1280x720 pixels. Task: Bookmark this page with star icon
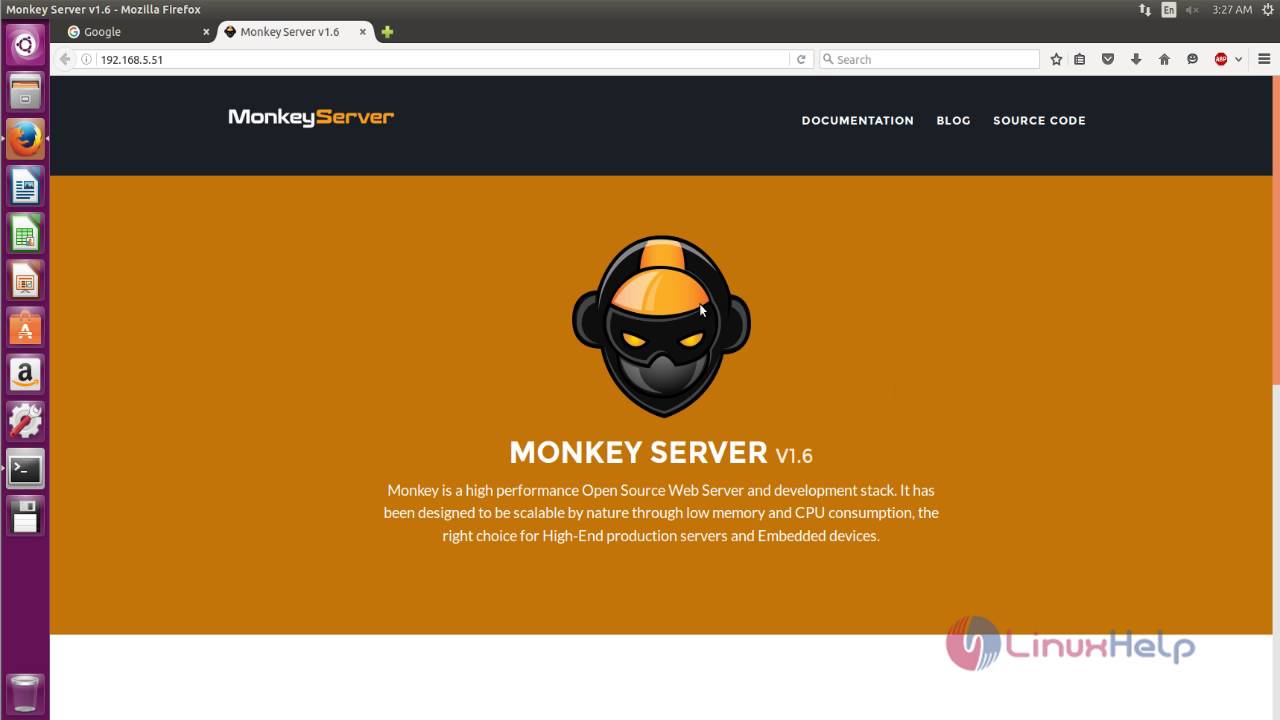pos(1056,59)
